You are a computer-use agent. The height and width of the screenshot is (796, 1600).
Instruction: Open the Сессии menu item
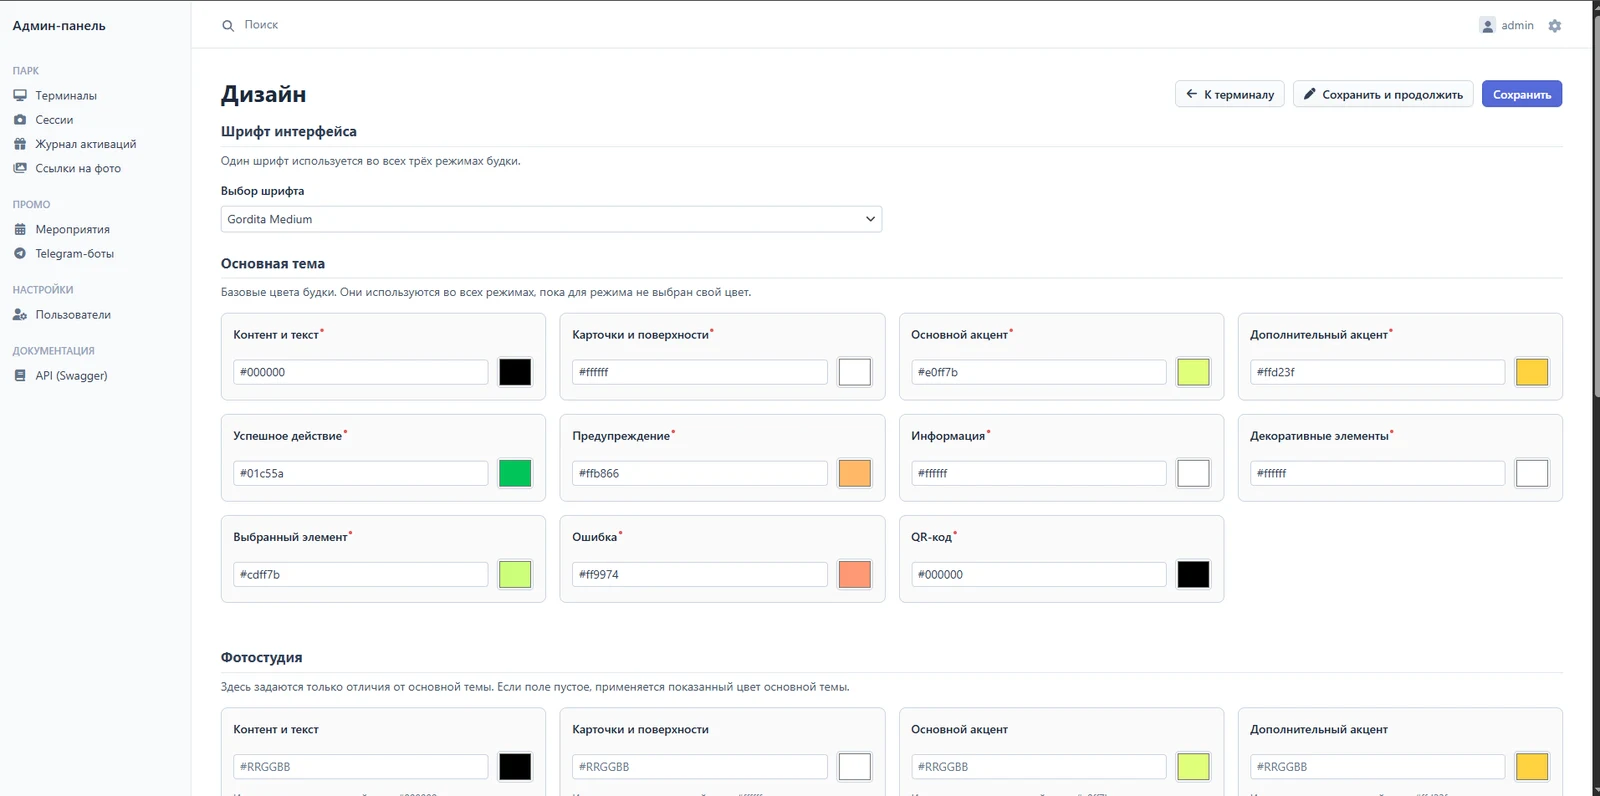[x=54, y=120]
